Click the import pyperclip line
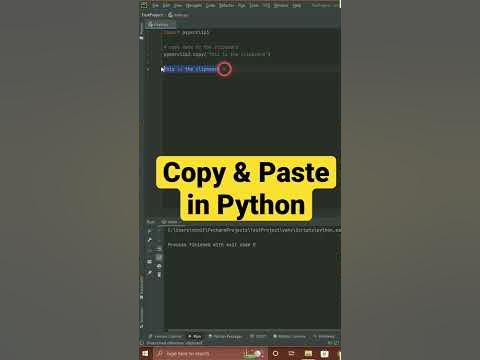480x360 pixels. point(187,32)
